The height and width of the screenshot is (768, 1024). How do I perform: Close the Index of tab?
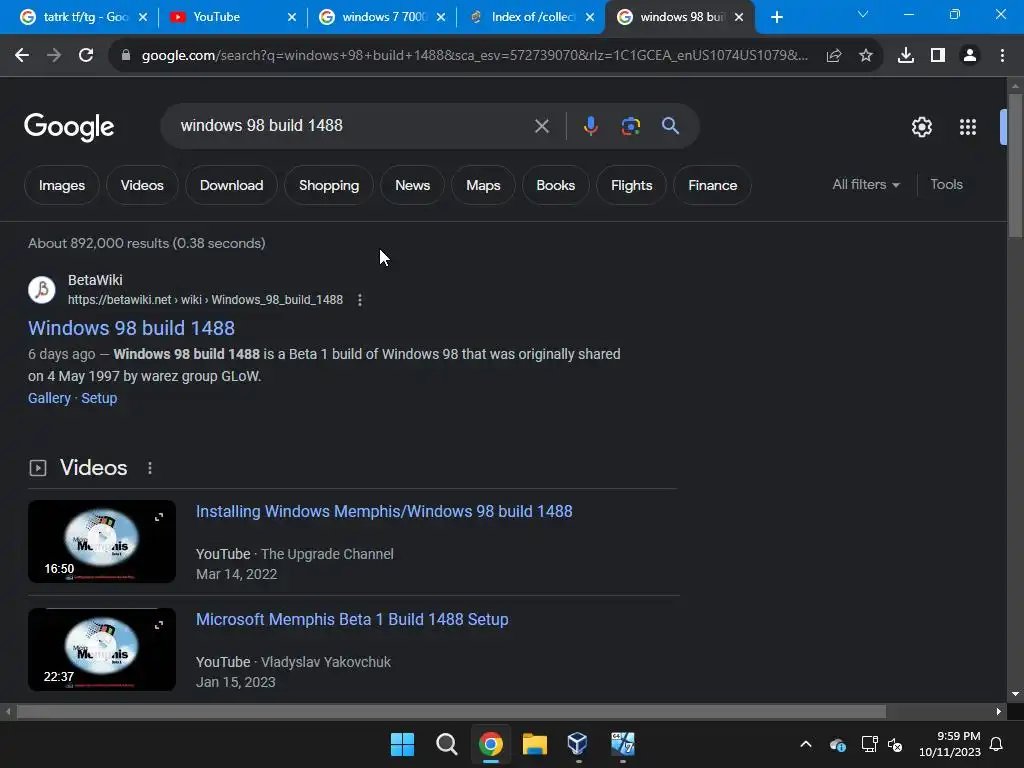(590, 17)
